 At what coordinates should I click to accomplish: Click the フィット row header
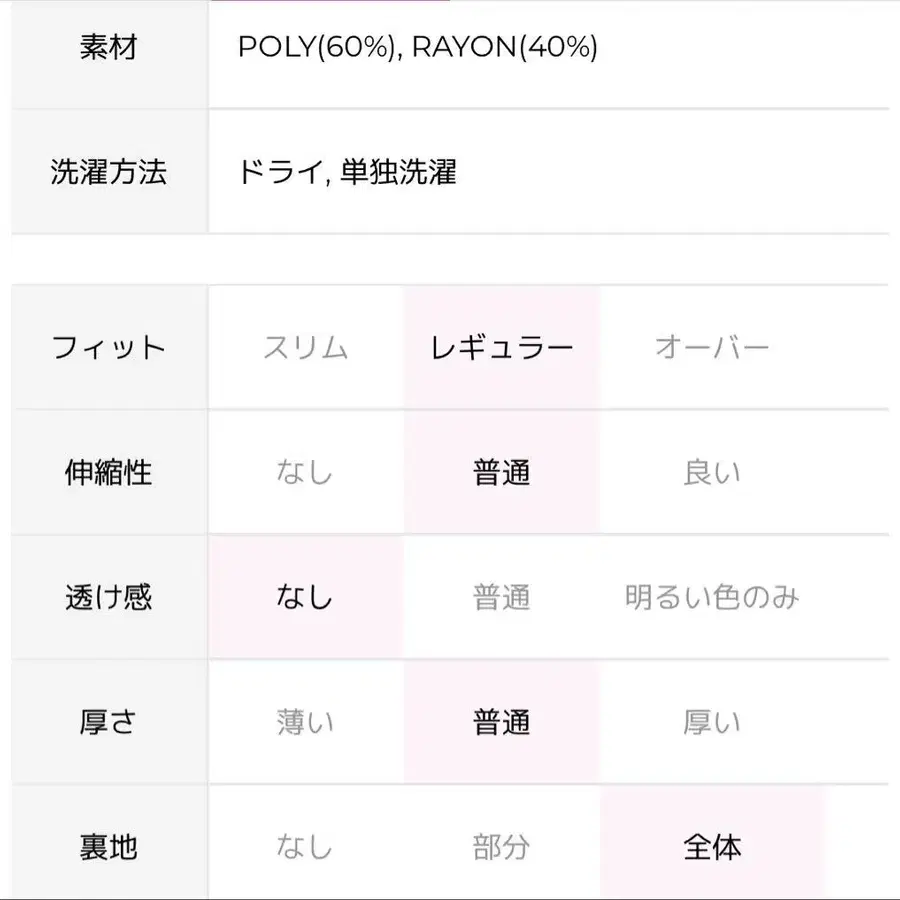tap(108, 348)
